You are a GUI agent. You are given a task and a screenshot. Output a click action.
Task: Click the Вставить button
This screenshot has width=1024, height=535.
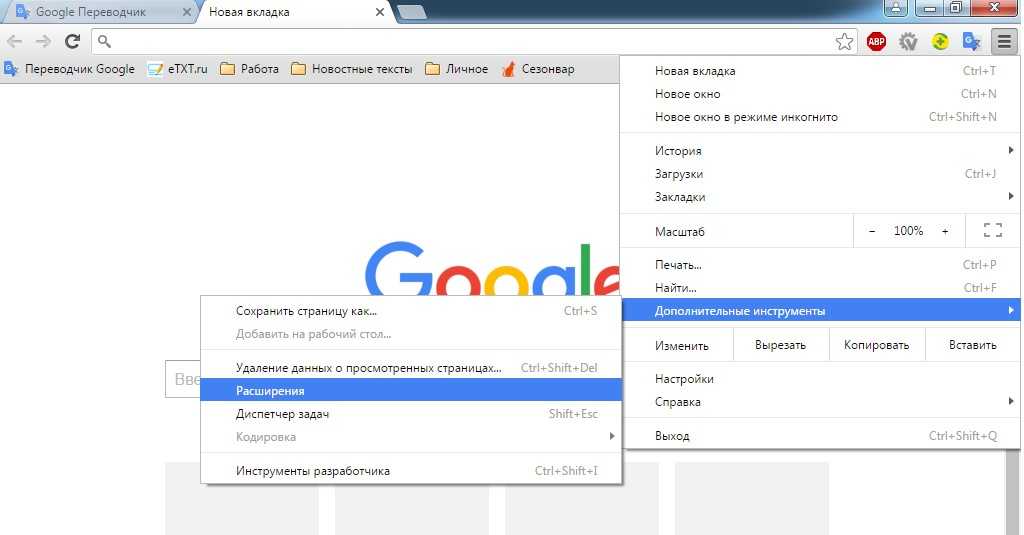click(x=972, y=345)
